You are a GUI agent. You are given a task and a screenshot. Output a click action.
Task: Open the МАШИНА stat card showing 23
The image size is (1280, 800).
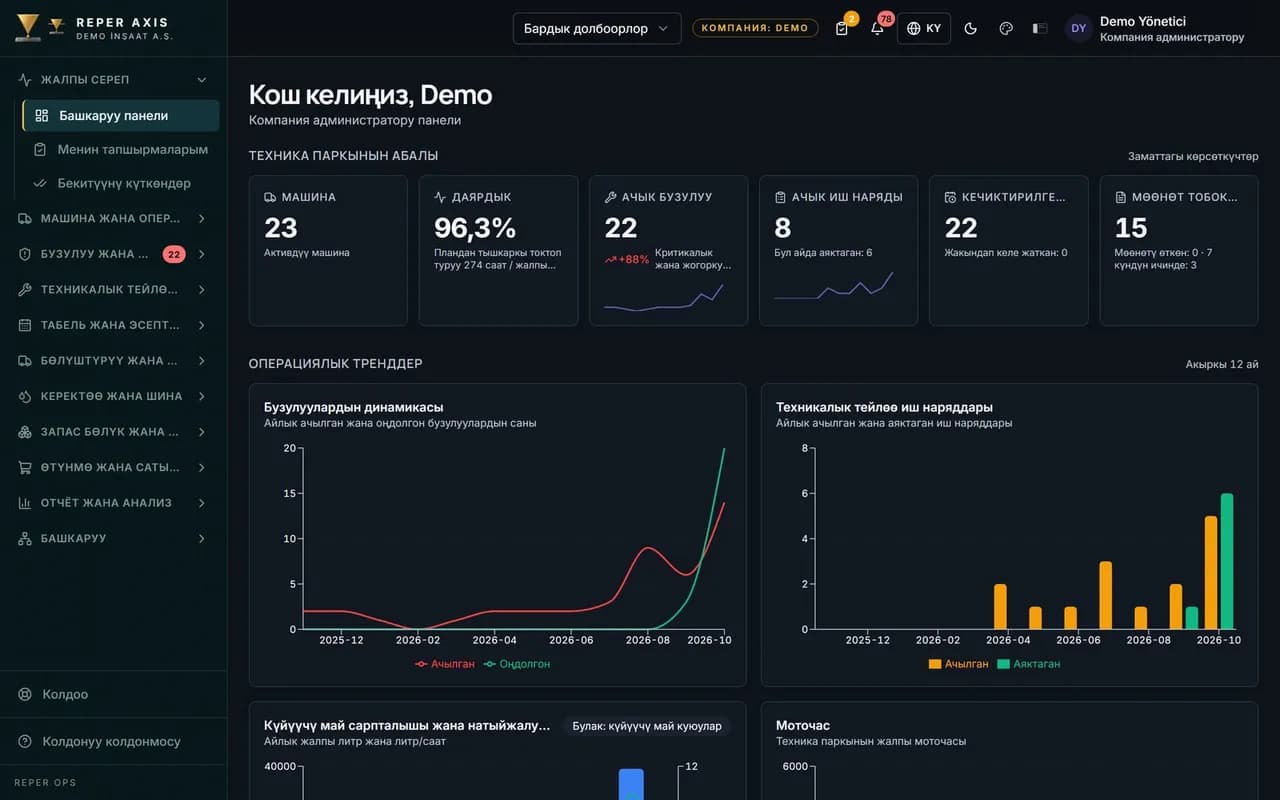point(328,251)
